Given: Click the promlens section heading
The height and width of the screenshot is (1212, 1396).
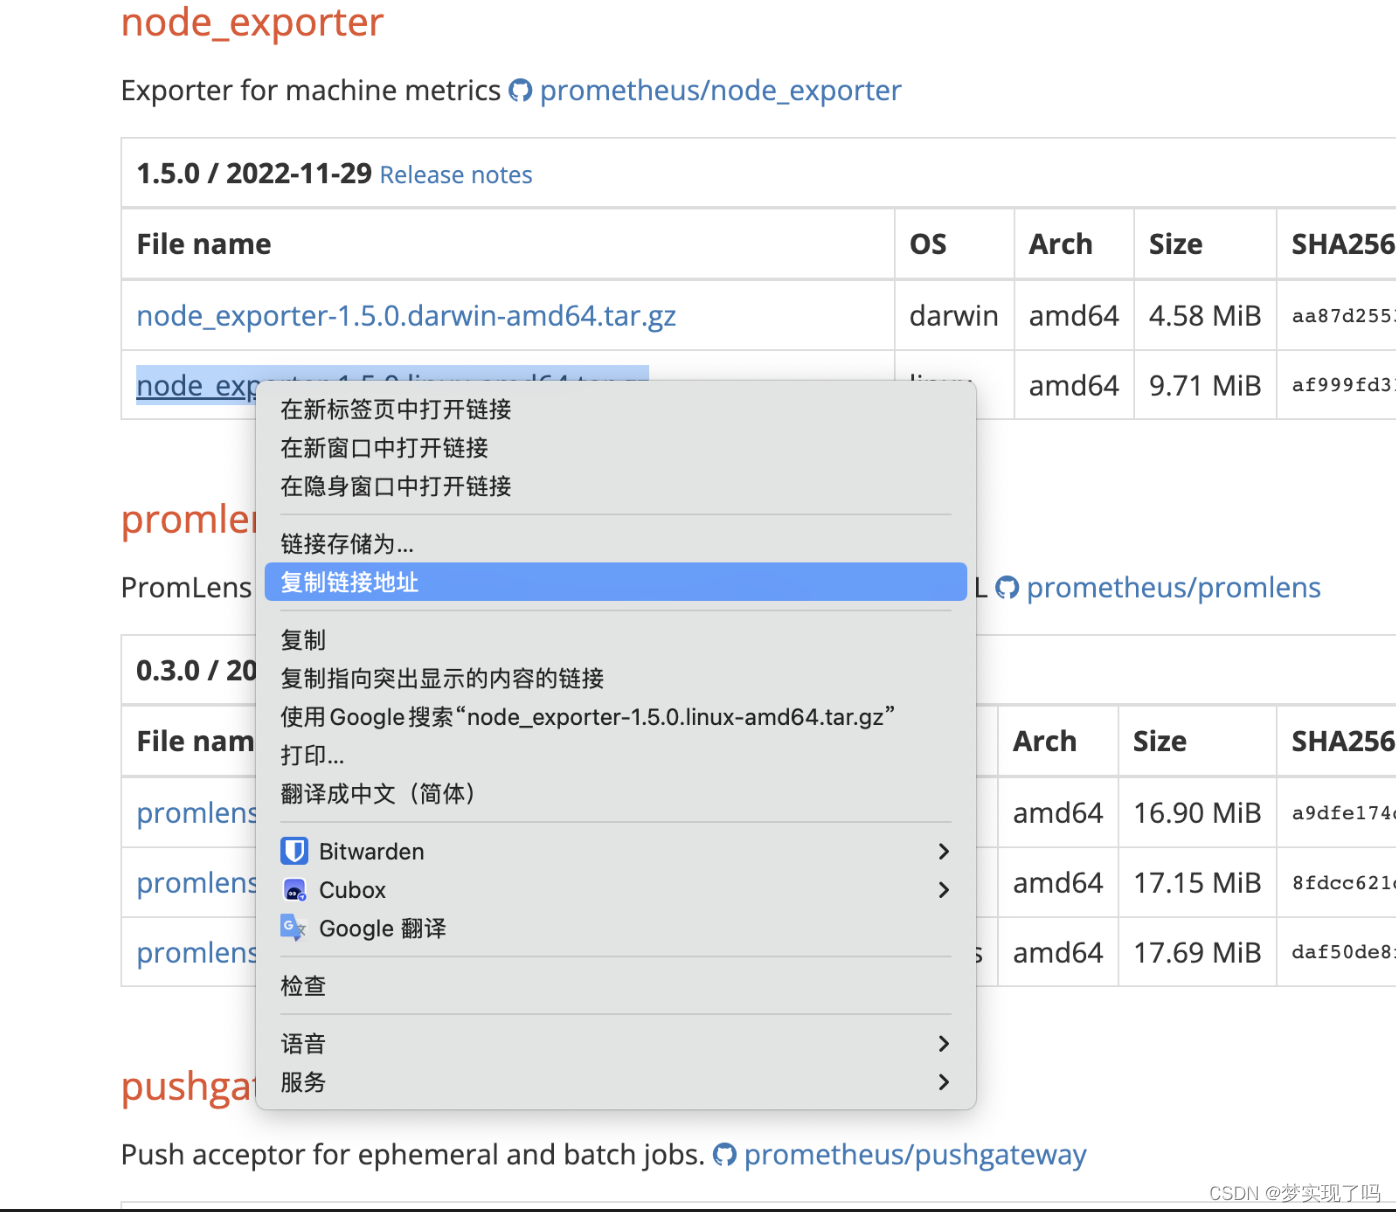Looking at the screenshot, I should pyautogui.click(x=188, y=520).
